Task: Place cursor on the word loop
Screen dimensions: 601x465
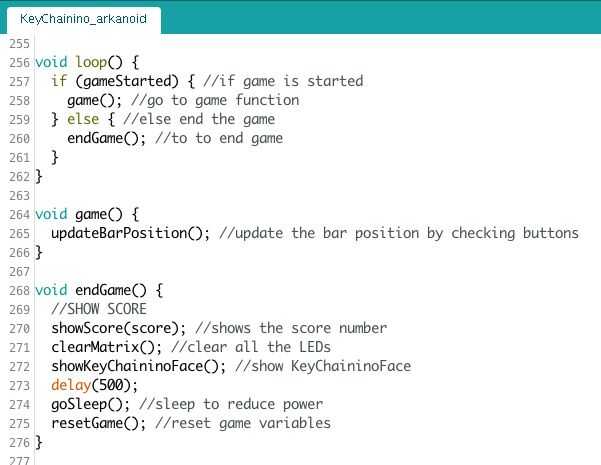Action: click(x=92, y=62)
